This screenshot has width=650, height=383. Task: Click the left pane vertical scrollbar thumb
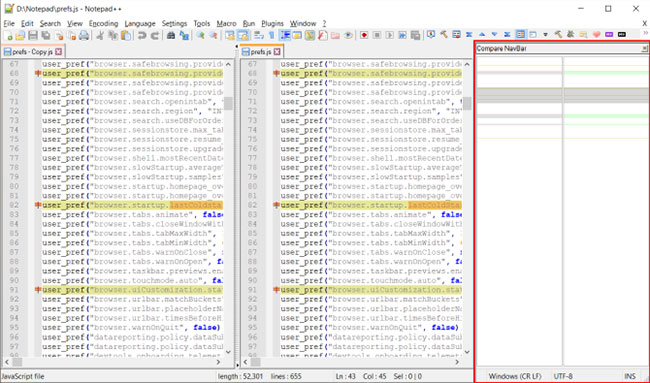pos(228,103)
